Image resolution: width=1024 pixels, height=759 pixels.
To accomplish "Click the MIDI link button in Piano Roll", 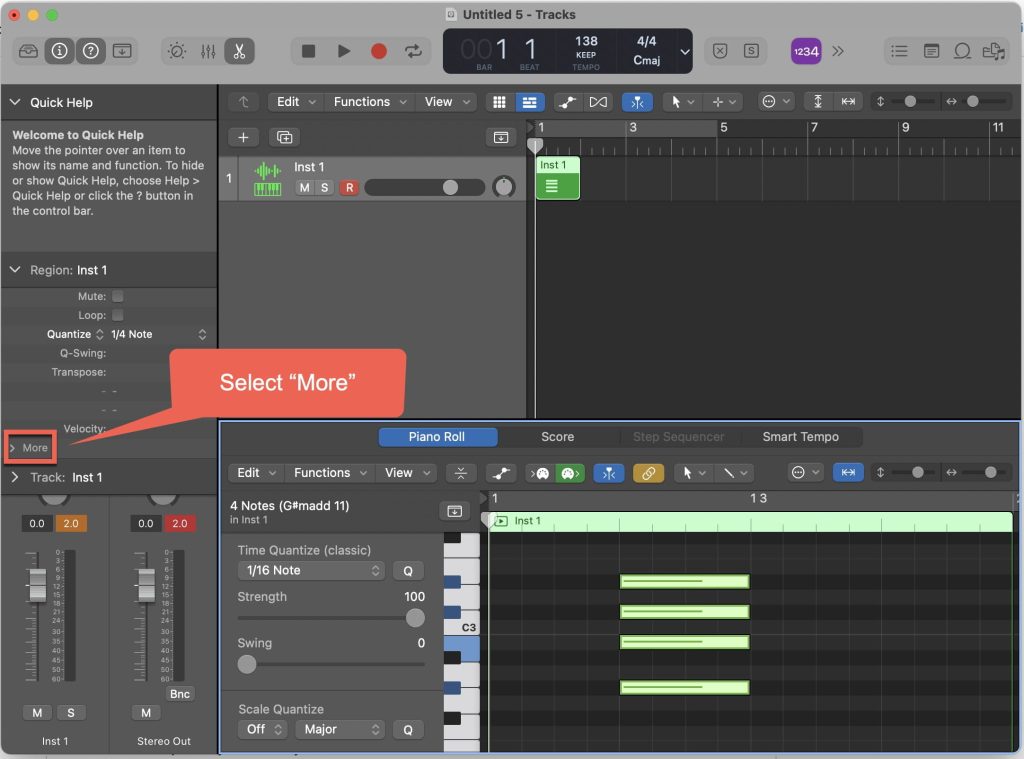I will 648,473.
